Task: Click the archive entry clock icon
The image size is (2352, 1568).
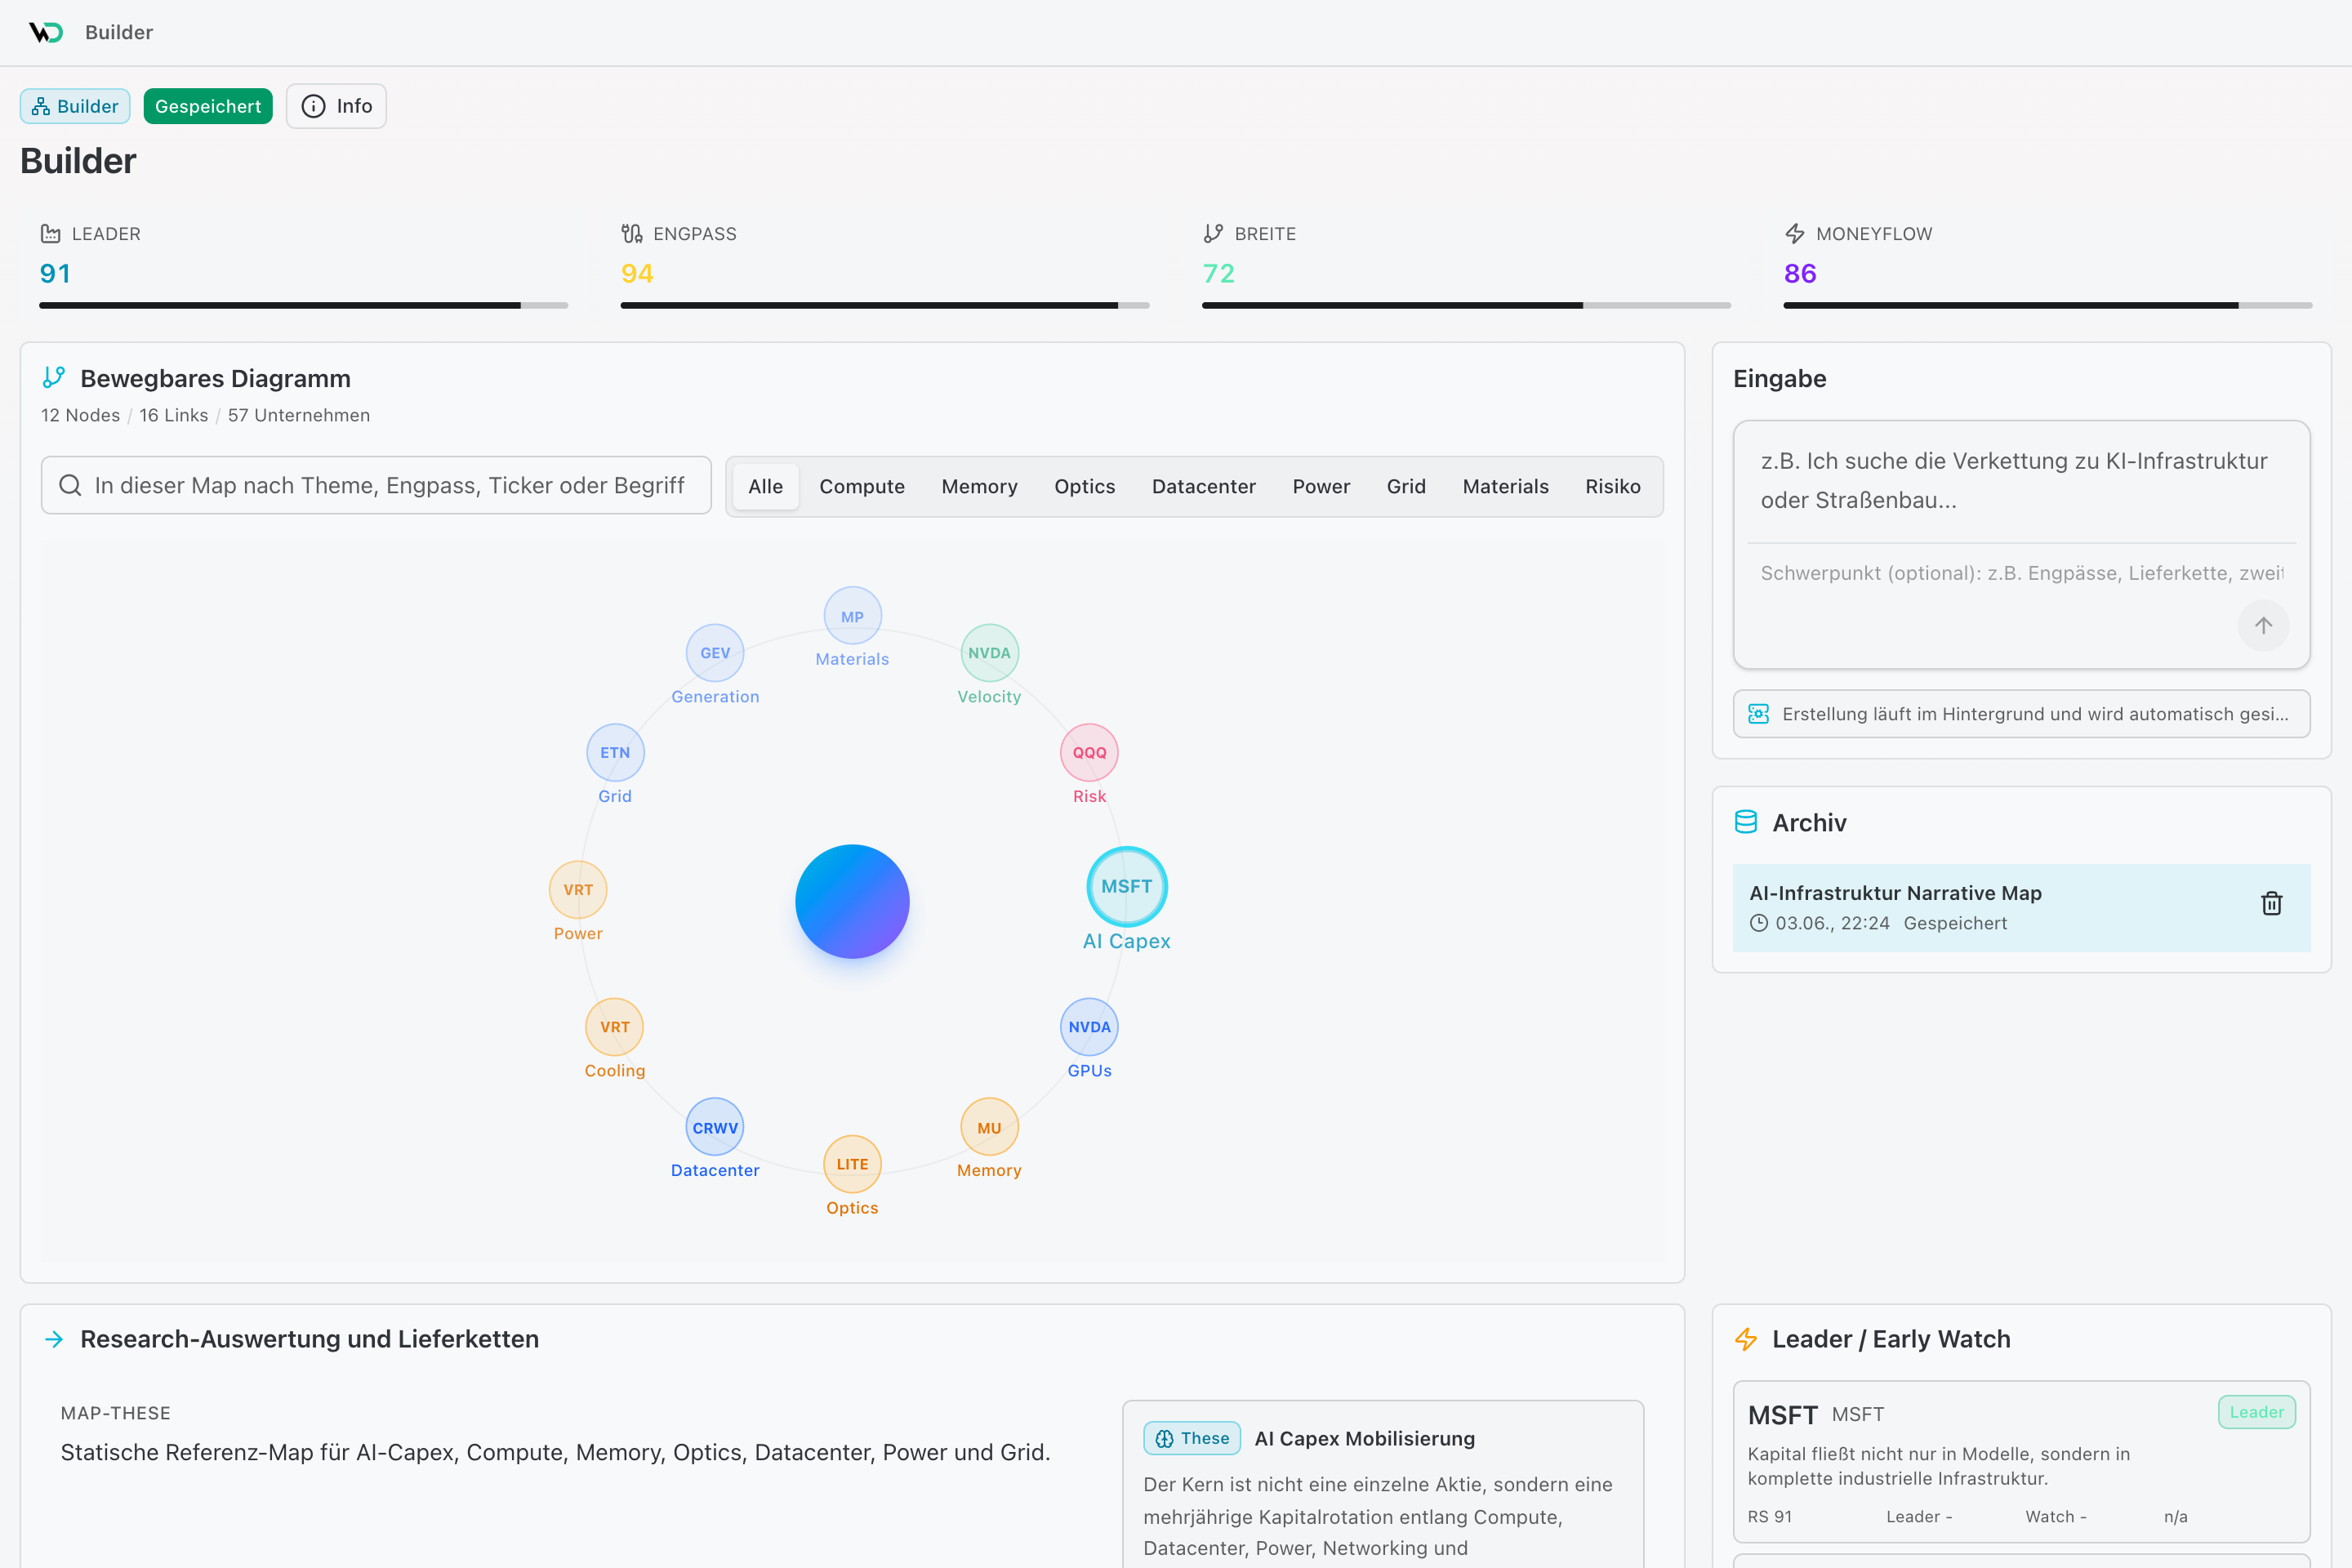Action: [x=1759, y=923]
